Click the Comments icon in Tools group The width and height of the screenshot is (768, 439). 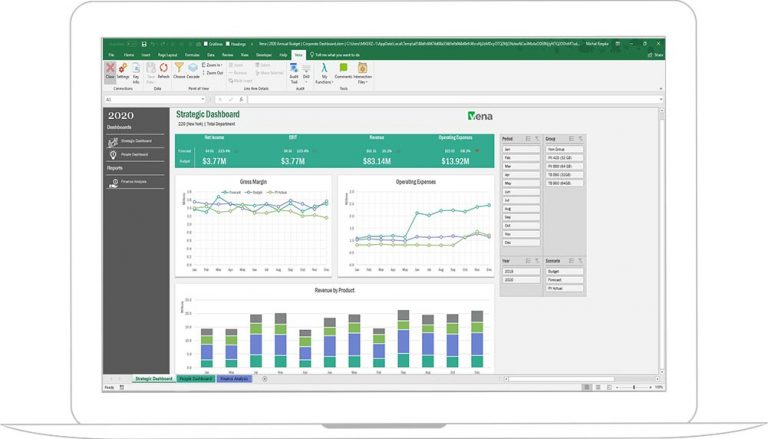click(x=343, y=68)
